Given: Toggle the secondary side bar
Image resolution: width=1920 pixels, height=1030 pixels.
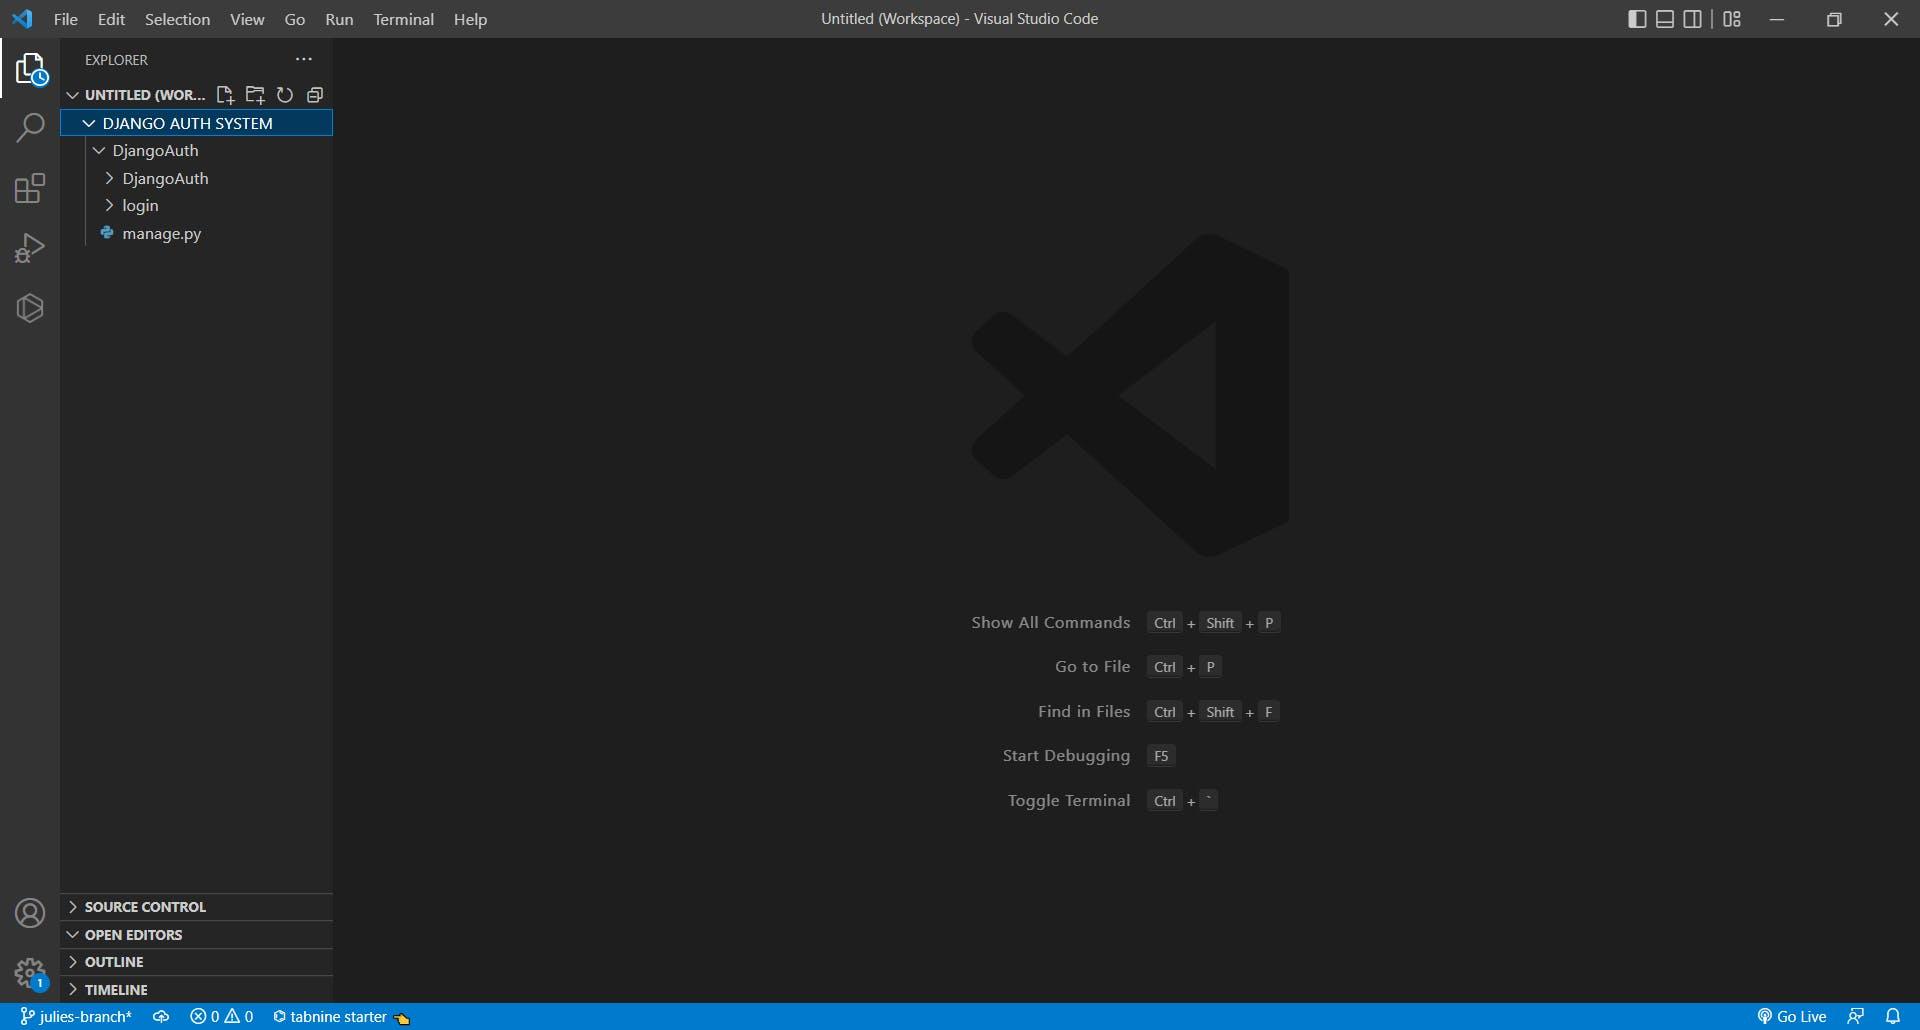Looking at the screenshot, I should pos(1692,19).
